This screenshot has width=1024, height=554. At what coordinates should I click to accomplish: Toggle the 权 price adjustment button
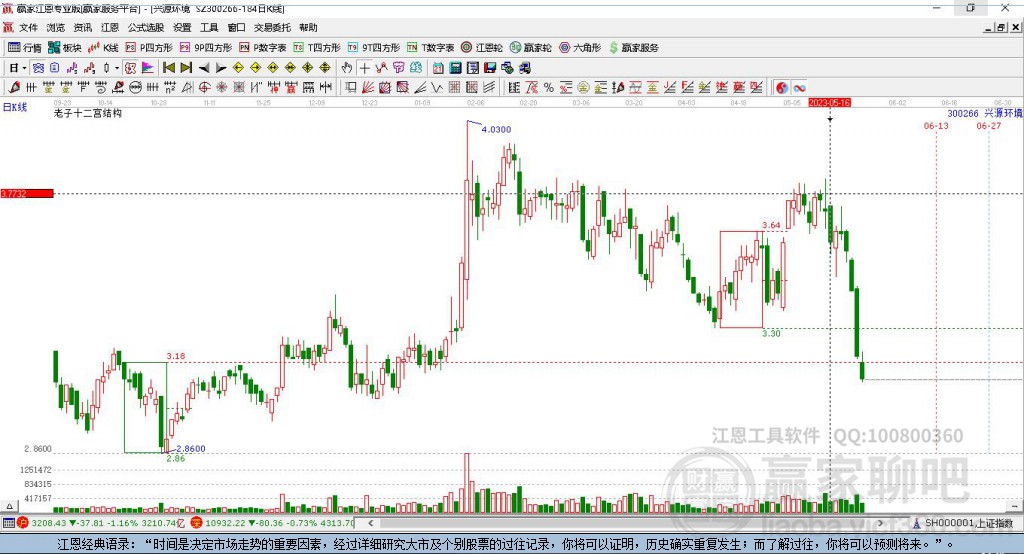click(129, 68)
